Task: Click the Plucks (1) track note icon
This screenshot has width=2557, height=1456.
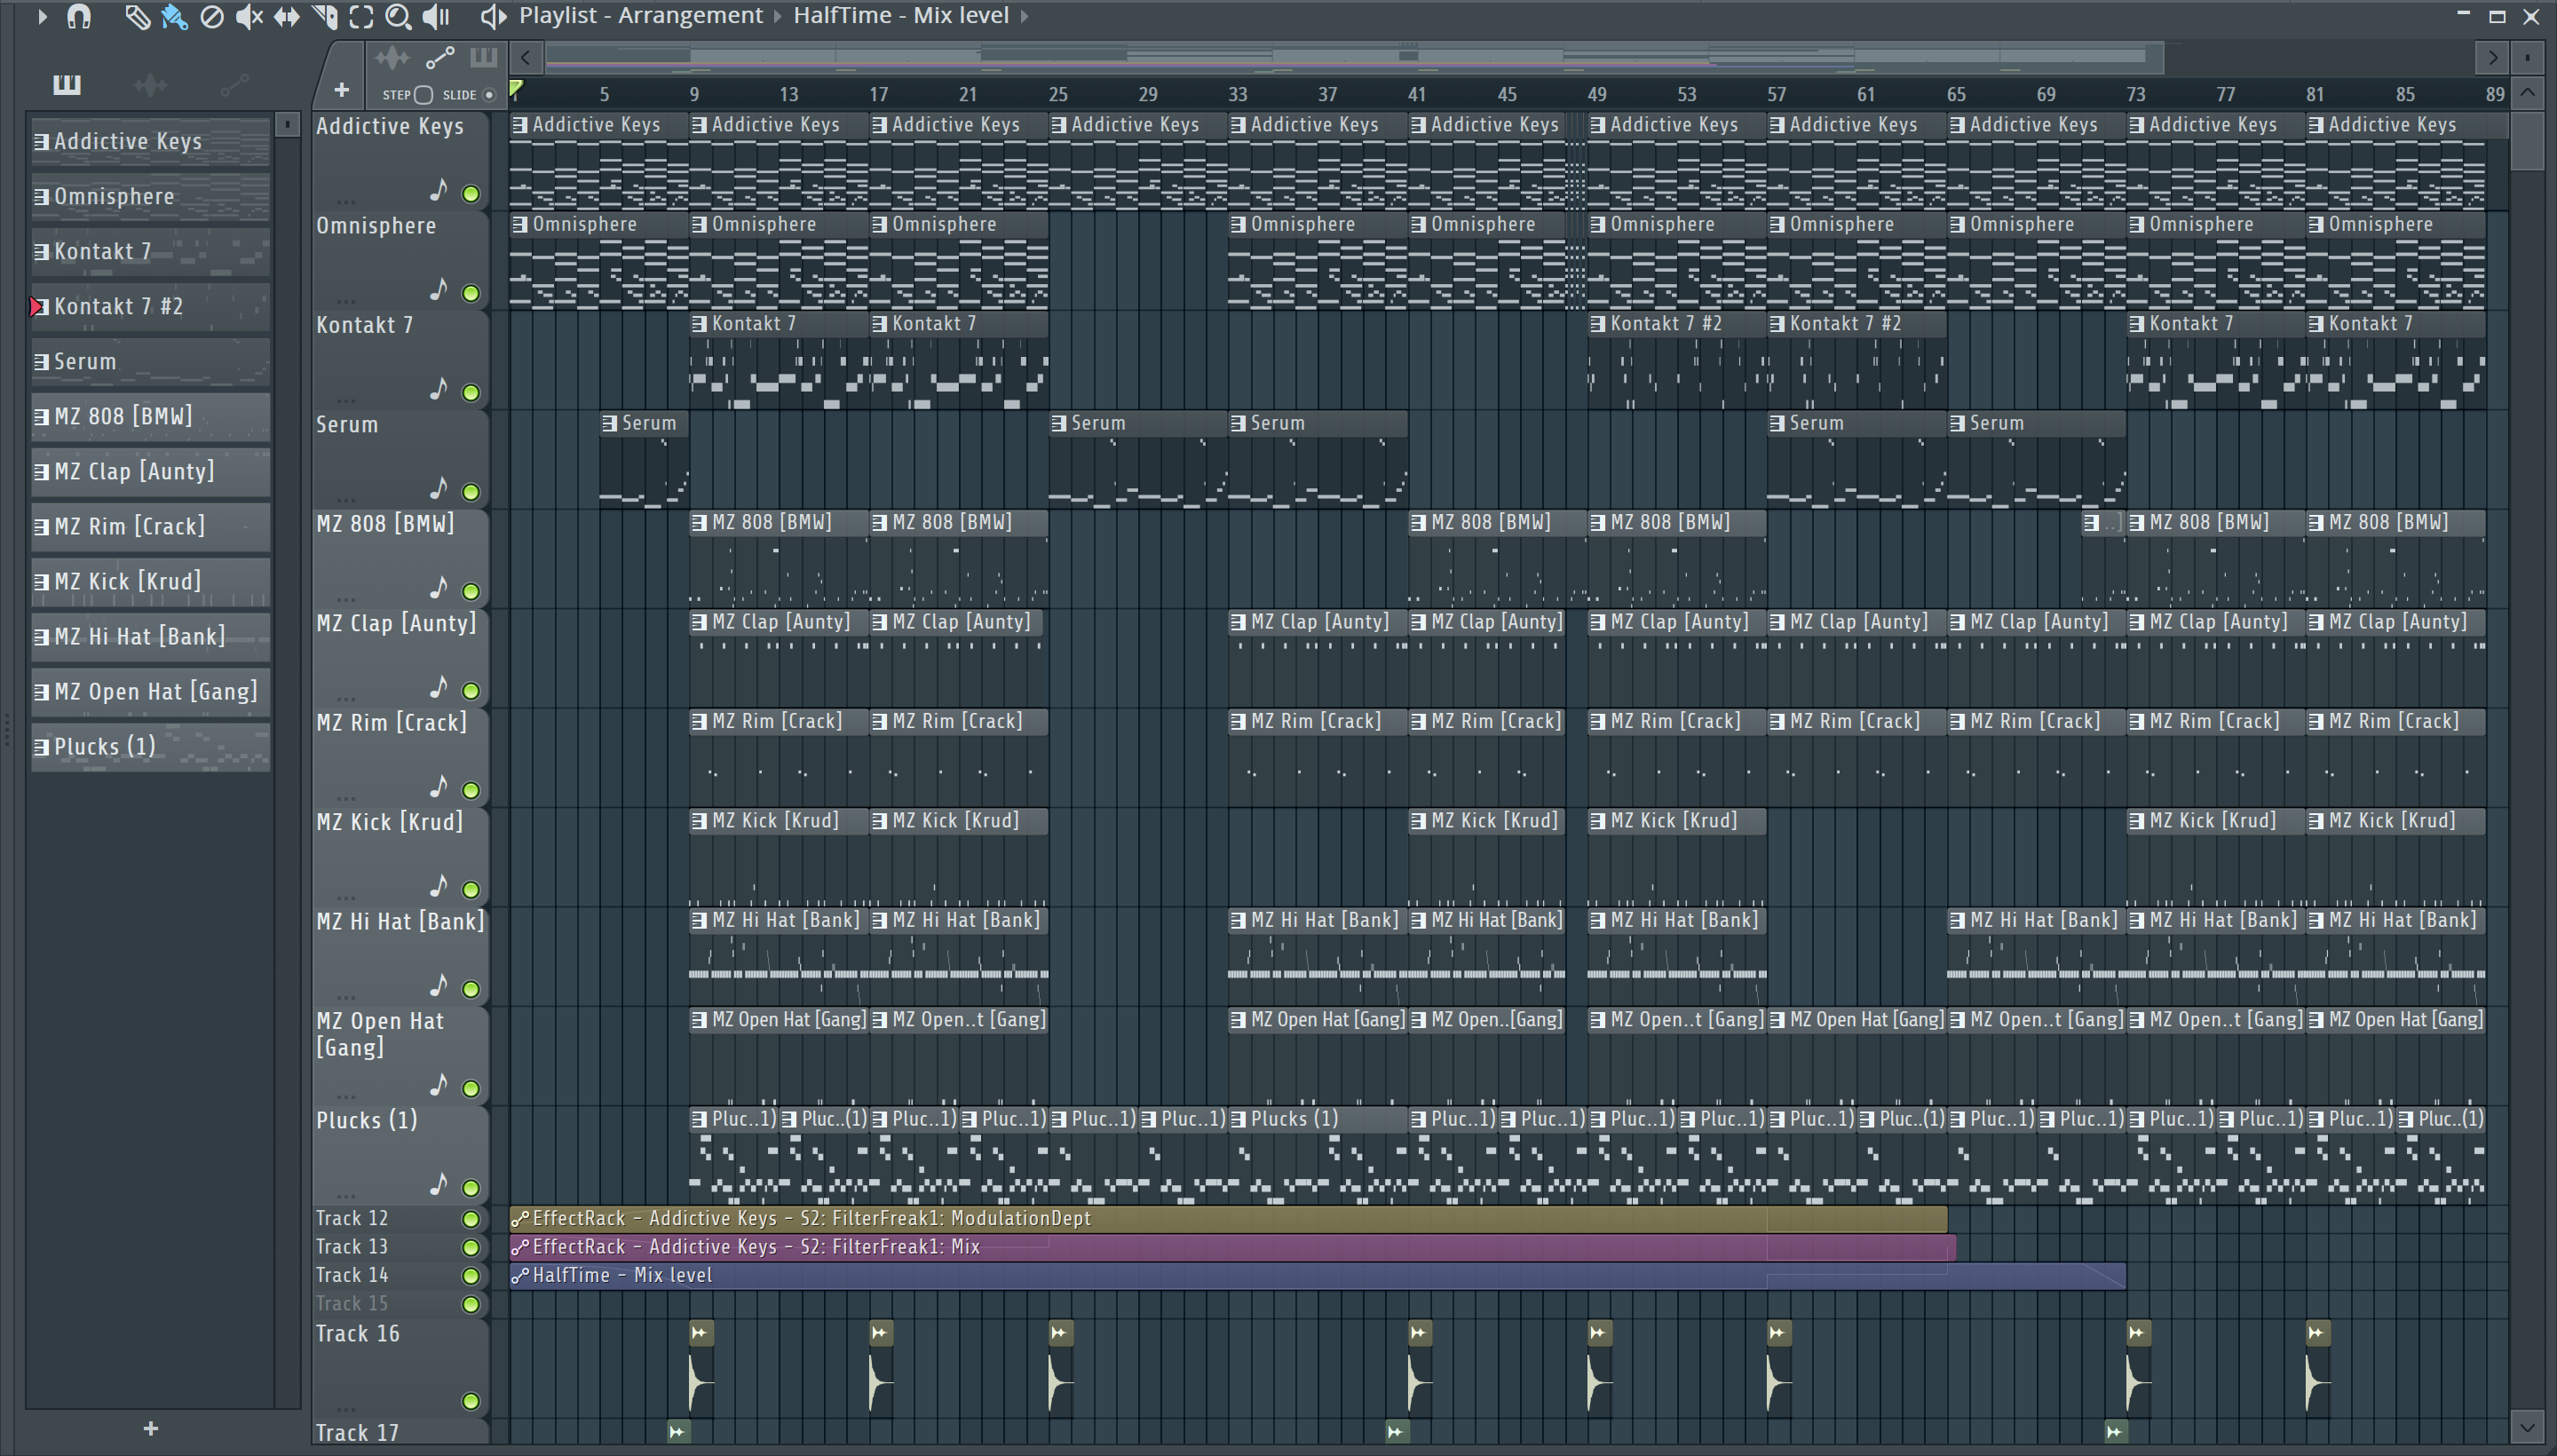Action: [438, 1184]
